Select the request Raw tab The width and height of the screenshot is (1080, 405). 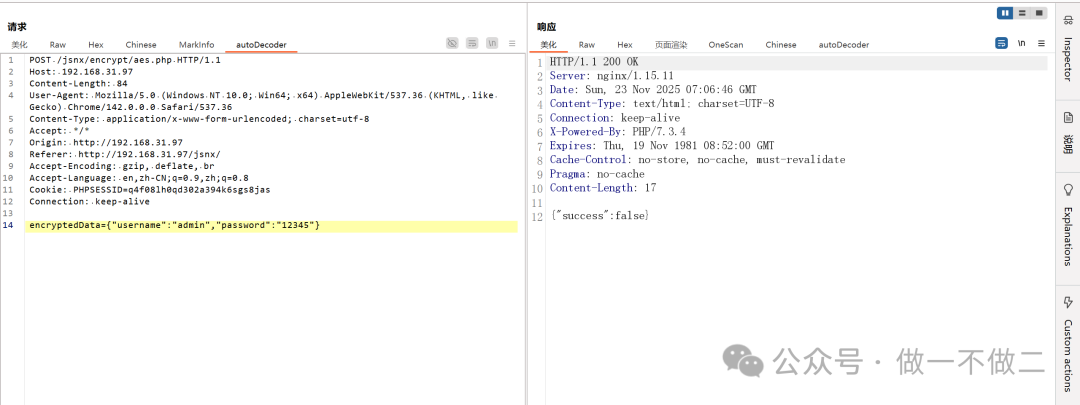coord(58,45)
